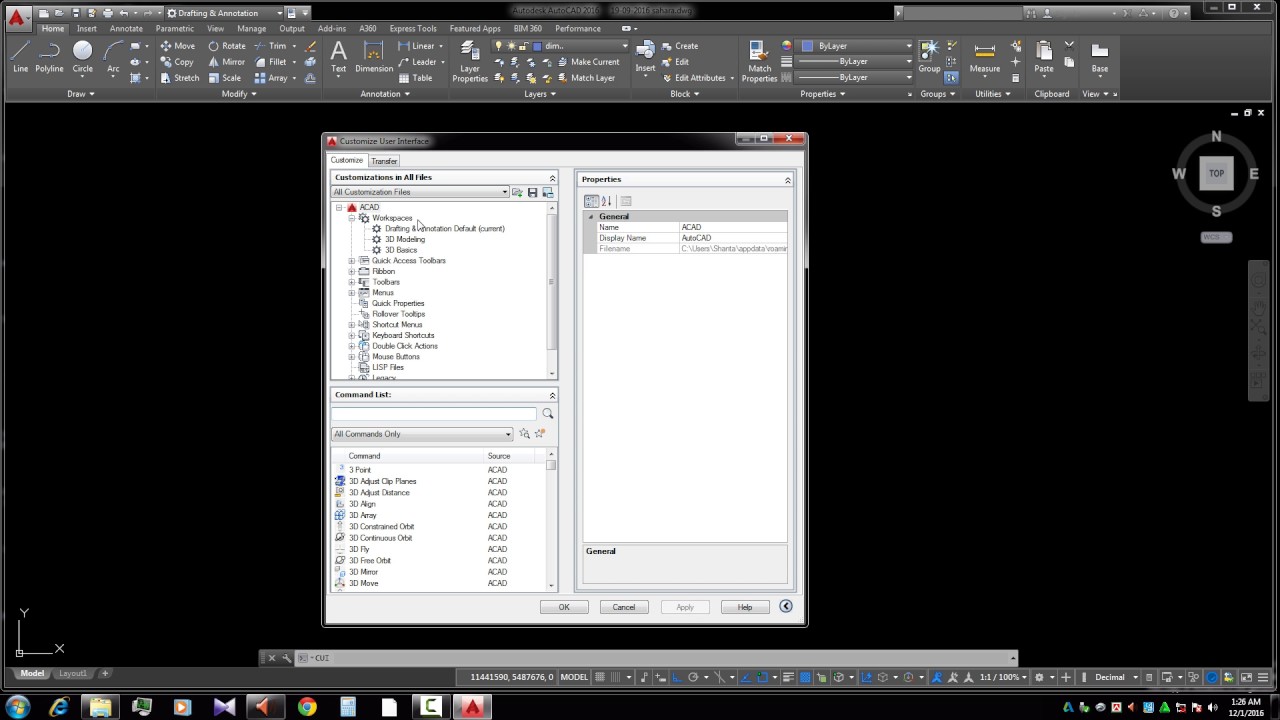The width and height of the screenshot is (1280, 720).
Task: Select the Dimension tool
Action: point(374,57)
